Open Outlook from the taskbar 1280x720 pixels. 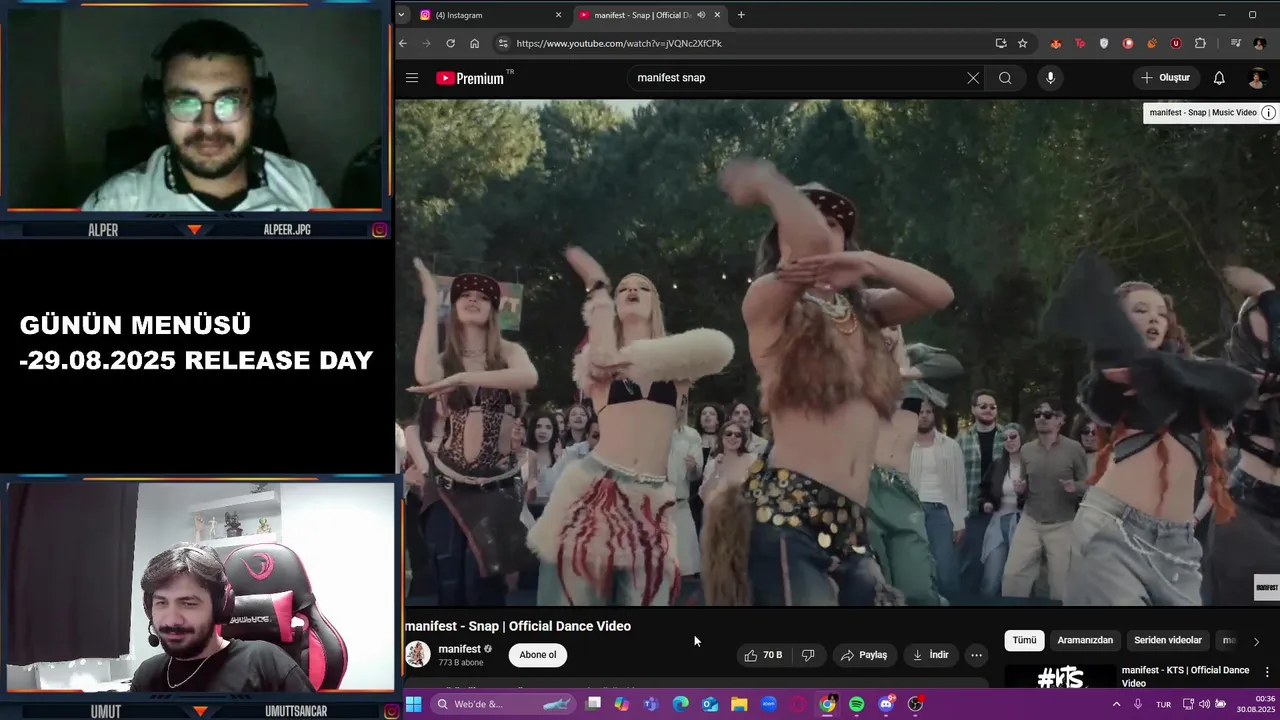click(710, 704)
